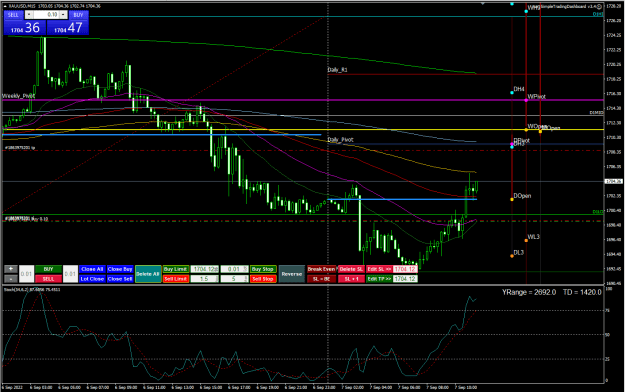Image resolution: width=625 pixels, height=392 pixels.
Task: Click the 1704 47 buy price tile
Action: 68,28
